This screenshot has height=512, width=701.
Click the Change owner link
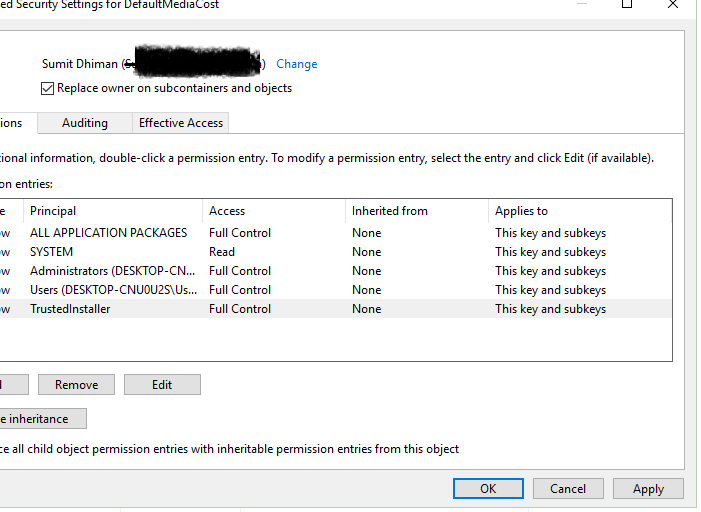point(296,64)
